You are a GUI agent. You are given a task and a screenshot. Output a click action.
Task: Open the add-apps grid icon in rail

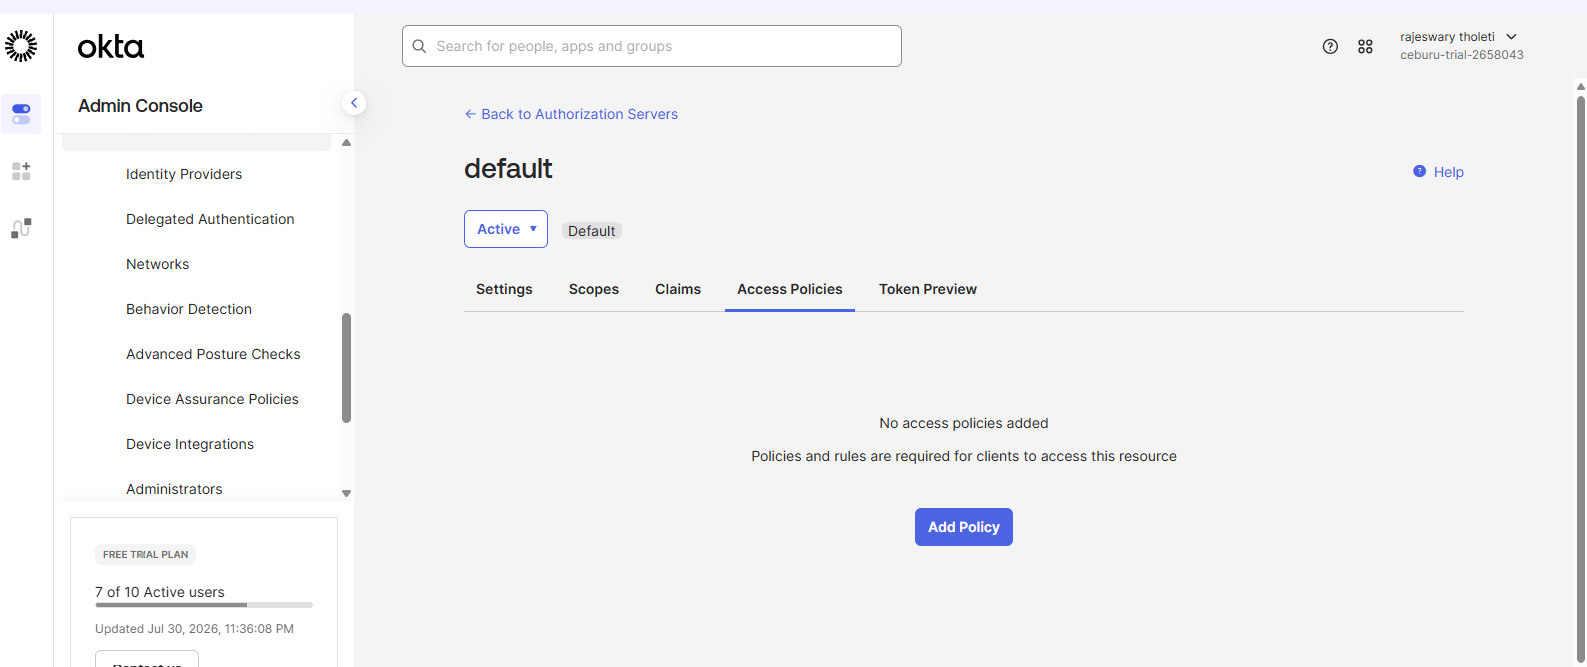click(21, 171)
